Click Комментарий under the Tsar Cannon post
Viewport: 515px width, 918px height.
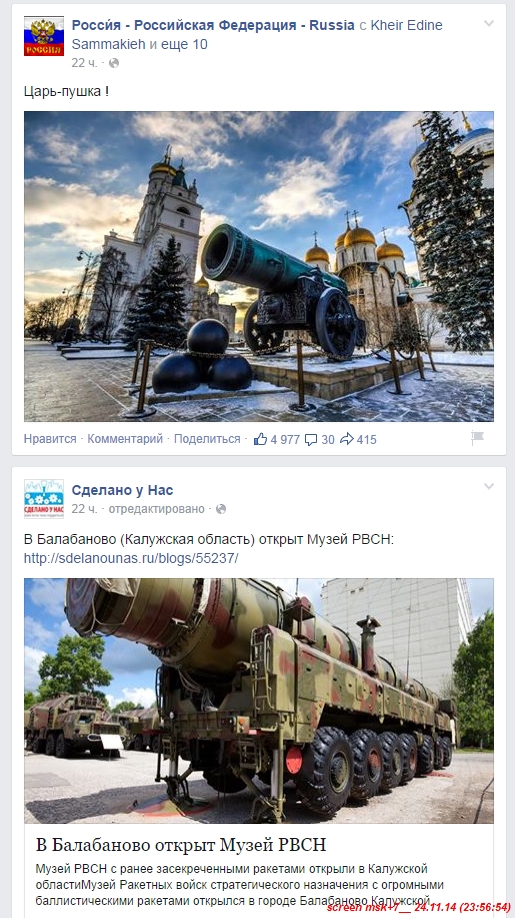(125, 439)
